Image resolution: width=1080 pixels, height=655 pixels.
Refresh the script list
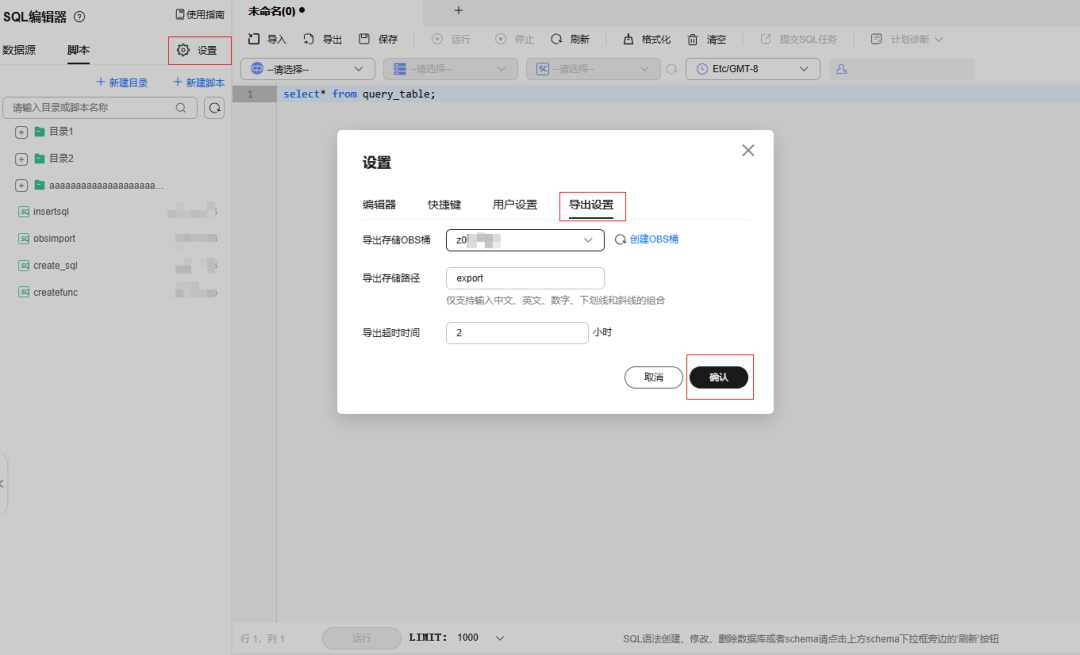pos(215,107)
